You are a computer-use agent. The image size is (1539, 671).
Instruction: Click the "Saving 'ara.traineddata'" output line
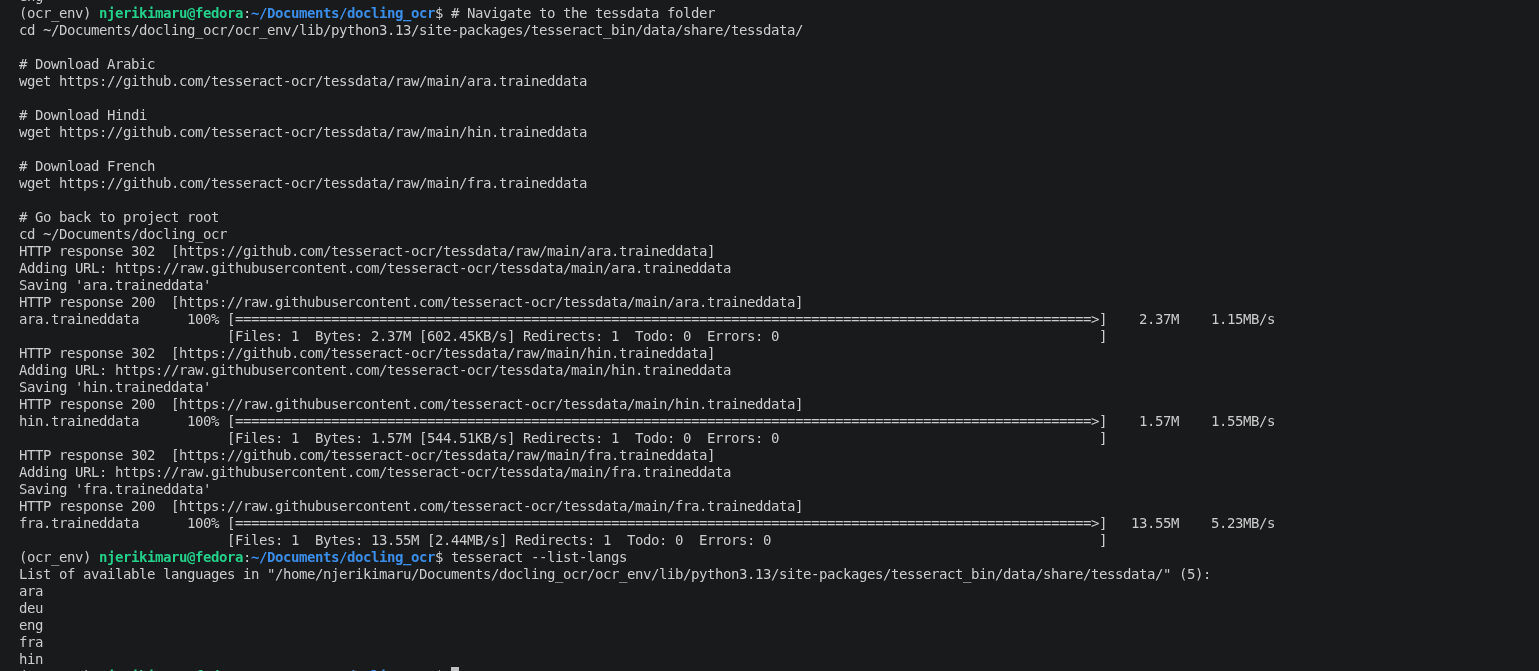pyautogui.click(x=115, y=285)
